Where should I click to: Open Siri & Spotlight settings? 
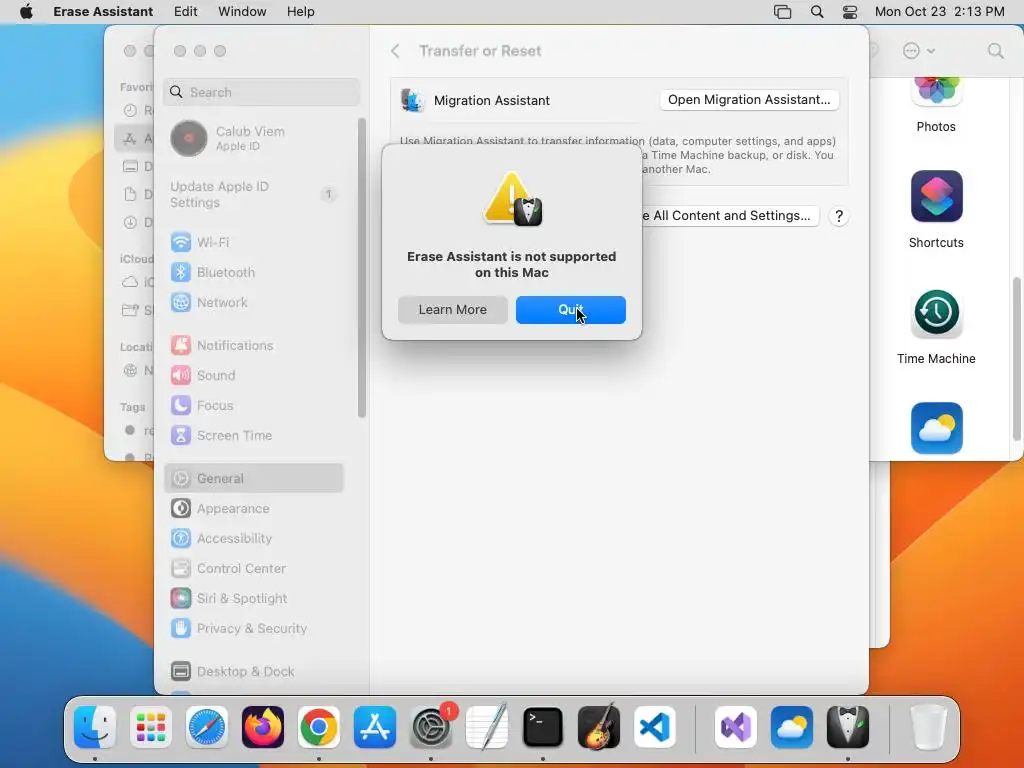pyautogui.click(x=255, y=598)
